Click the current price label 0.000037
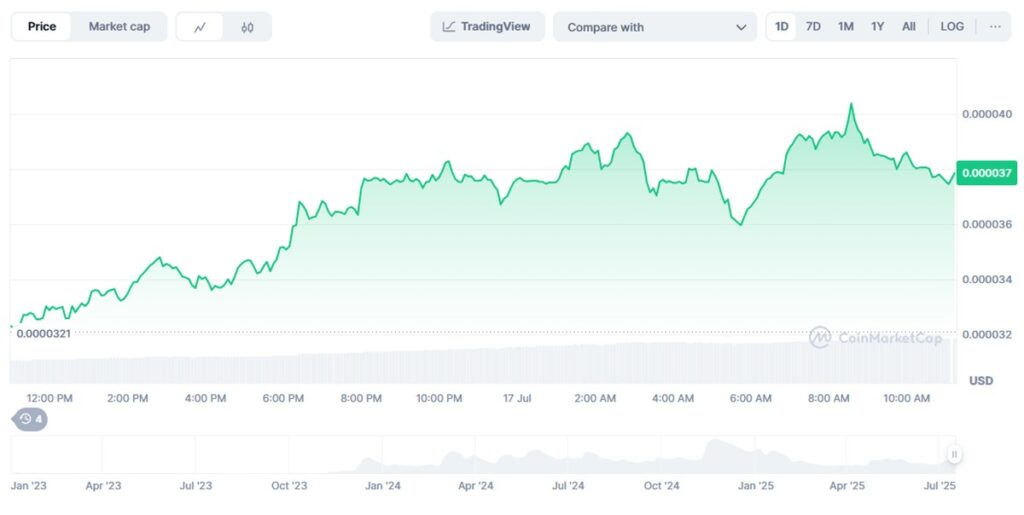1024x515 pixels. 986,173
